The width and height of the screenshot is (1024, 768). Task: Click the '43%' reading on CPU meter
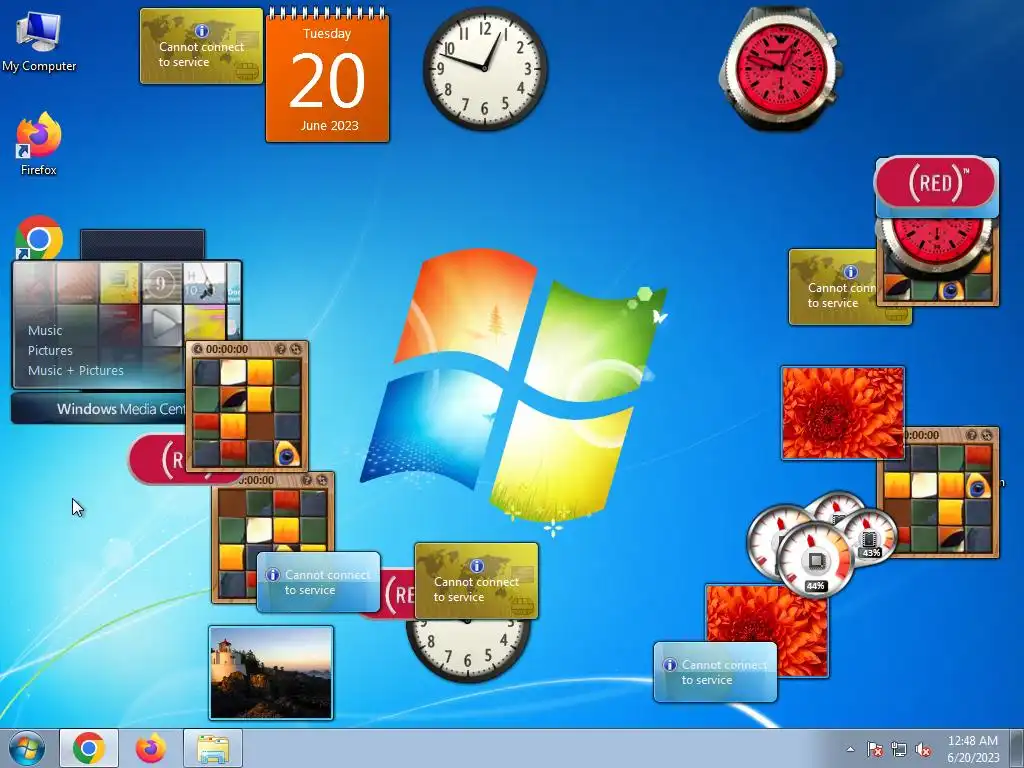(x=871, y=552)
